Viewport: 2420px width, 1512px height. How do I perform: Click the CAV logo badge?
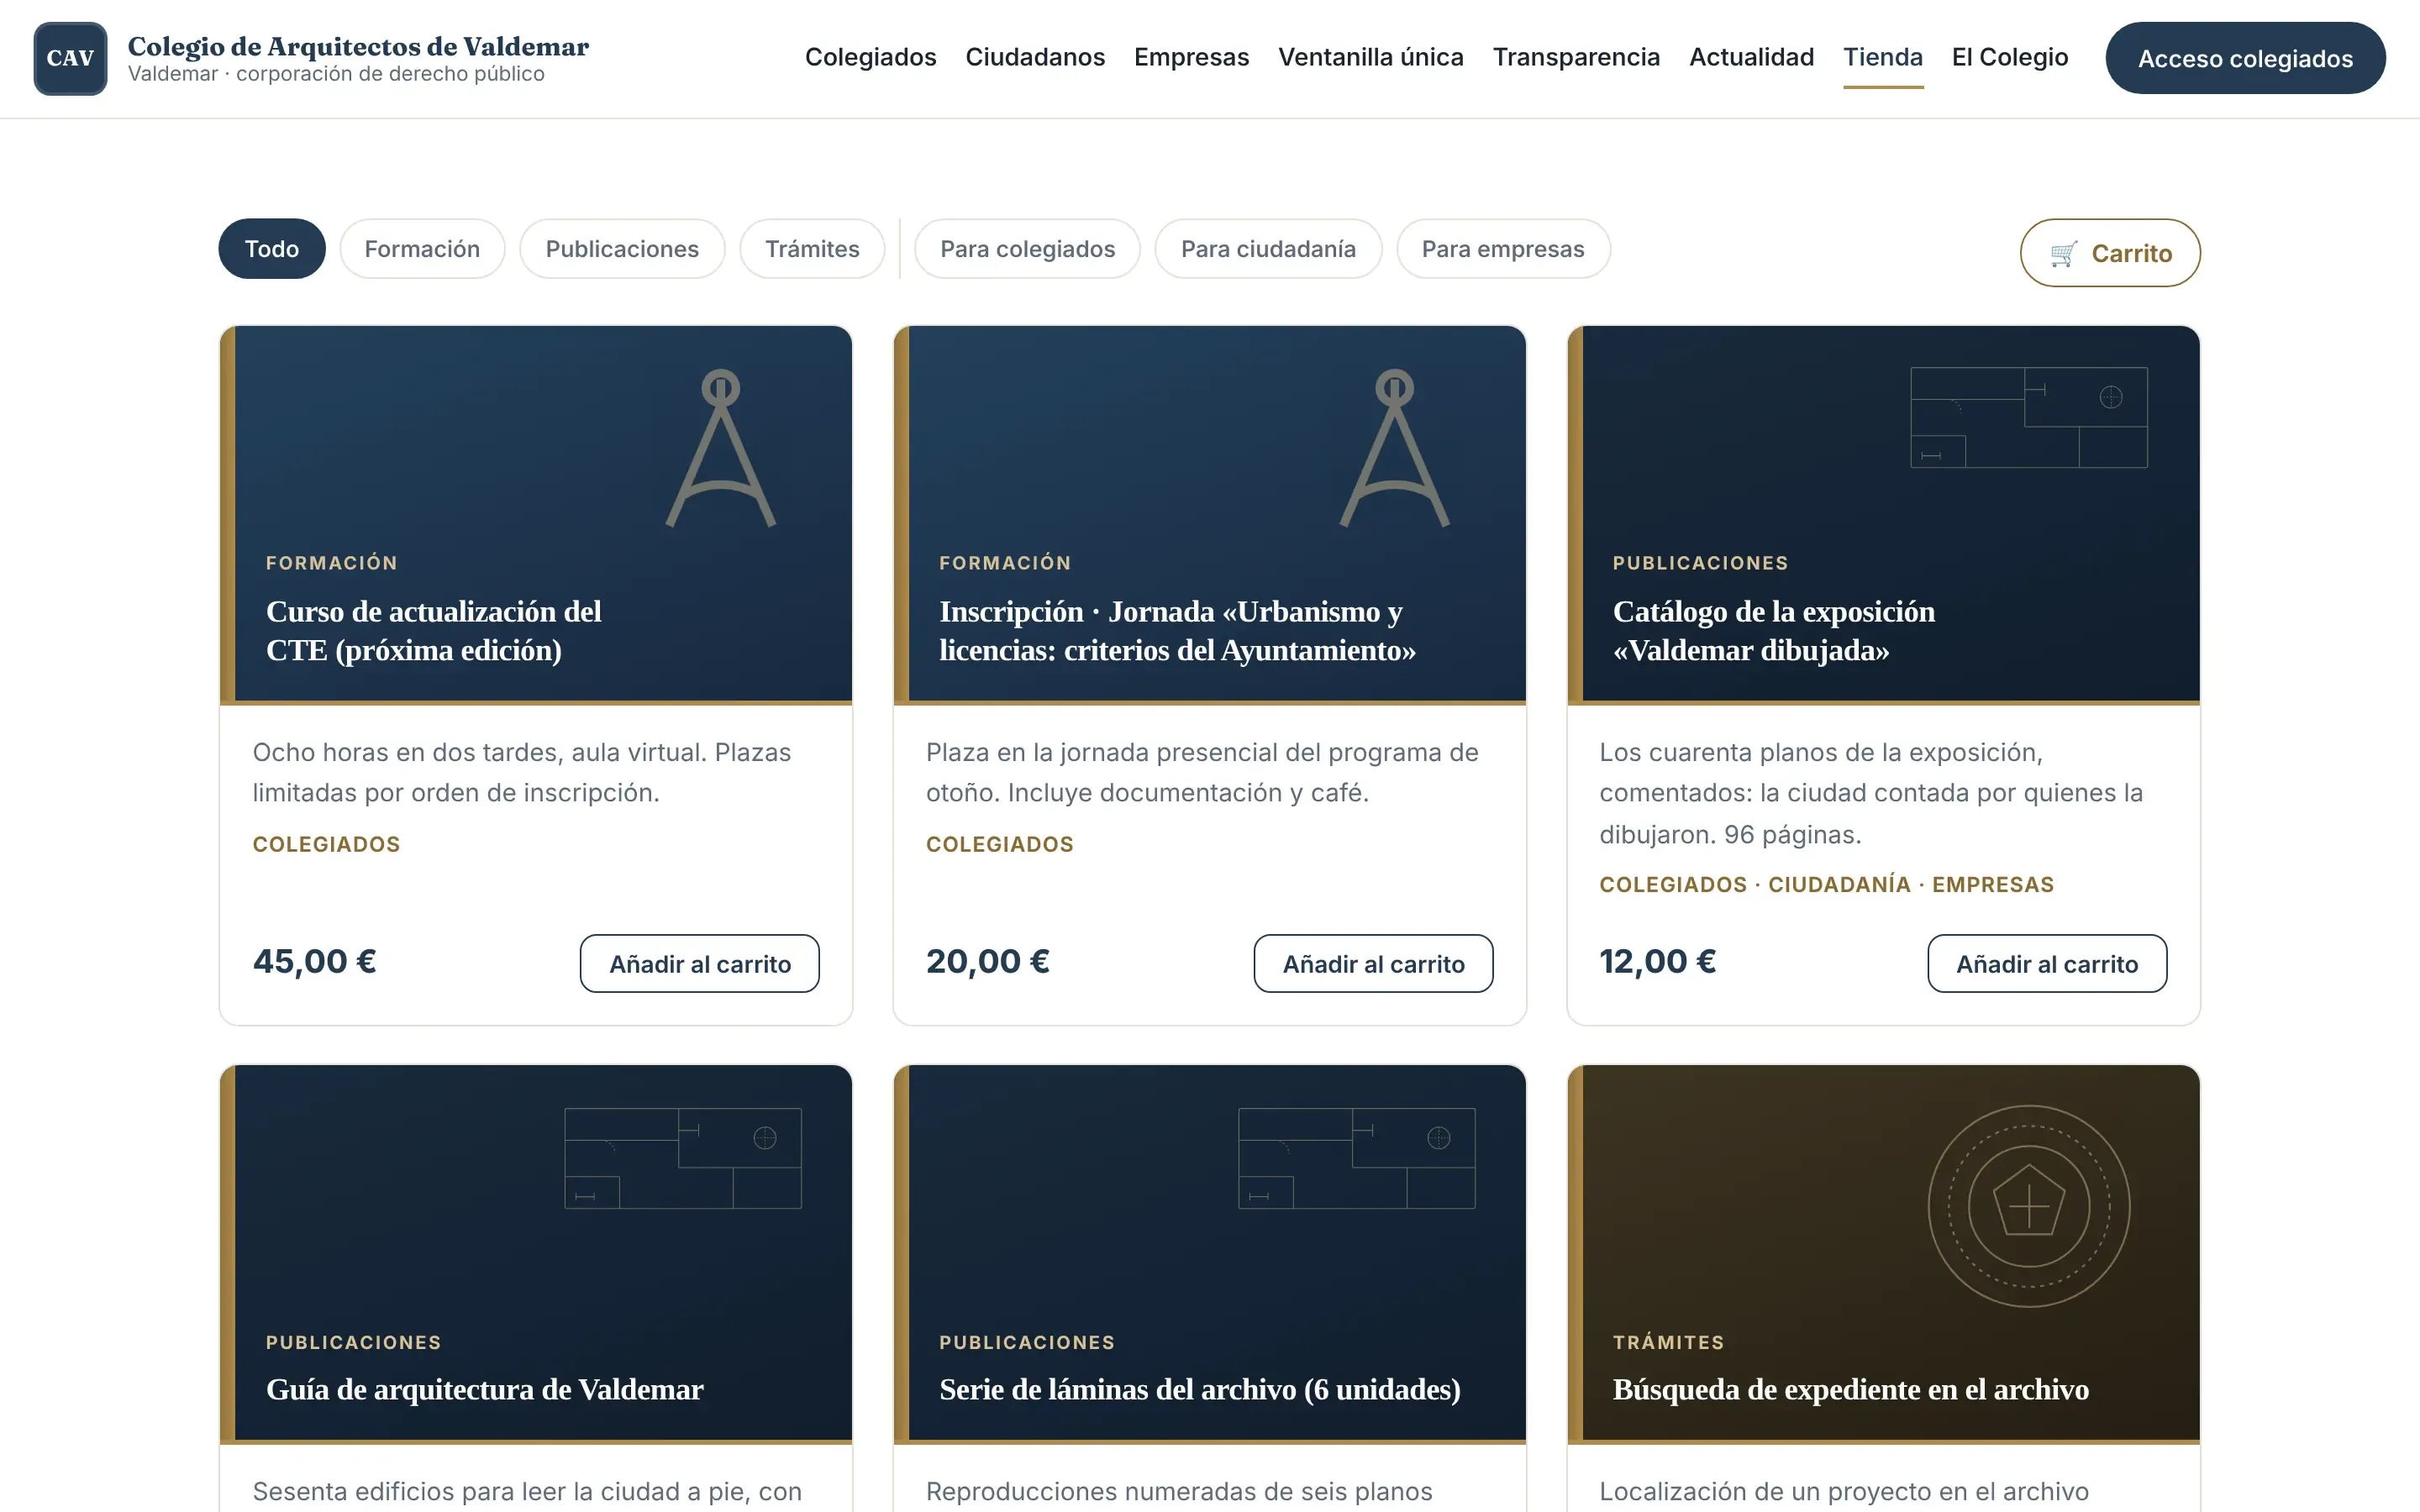pyautogui.click(x=70, y=58)
